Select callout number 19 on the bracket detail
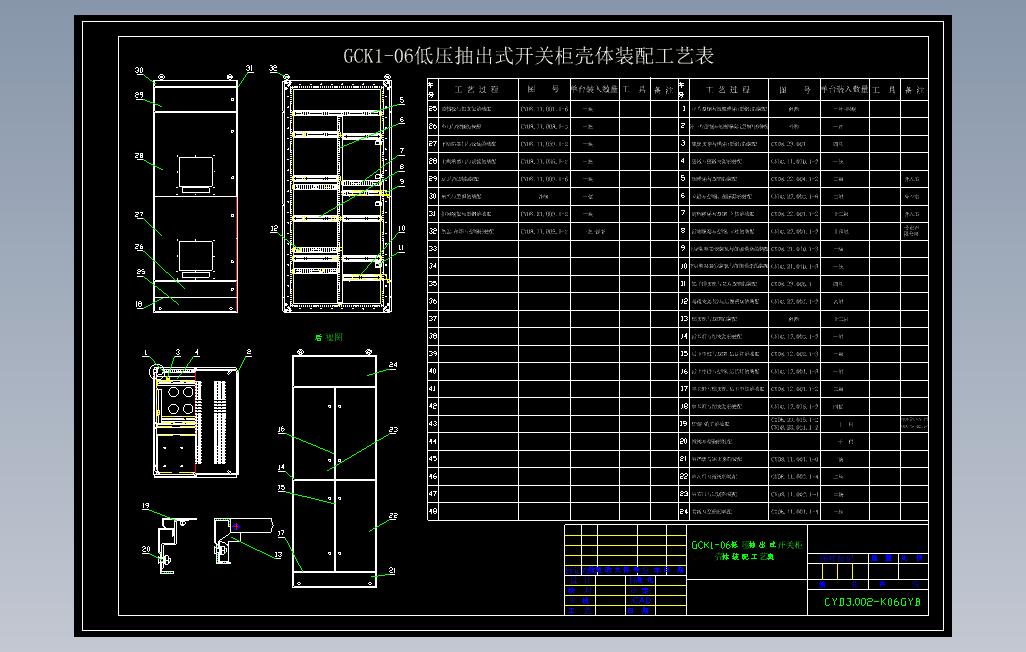 pos(146,506)
